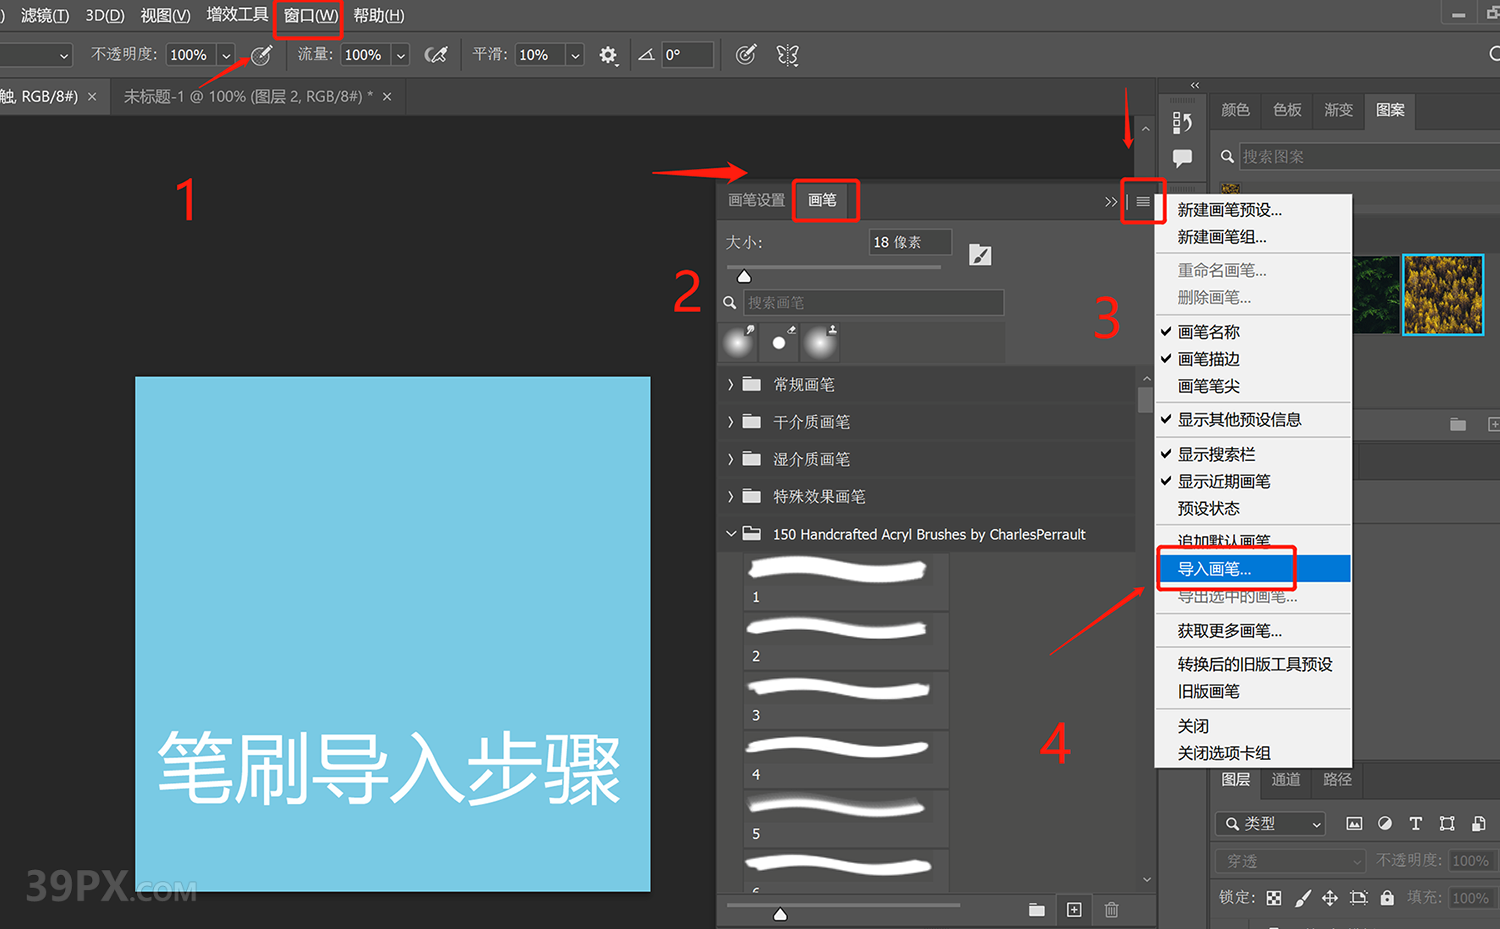Toggle the 画笔名称 checked menu option
Image resolution: width=1500 pixels, height=929 pixels.
pyautogui.click(x=1208, y=332)
